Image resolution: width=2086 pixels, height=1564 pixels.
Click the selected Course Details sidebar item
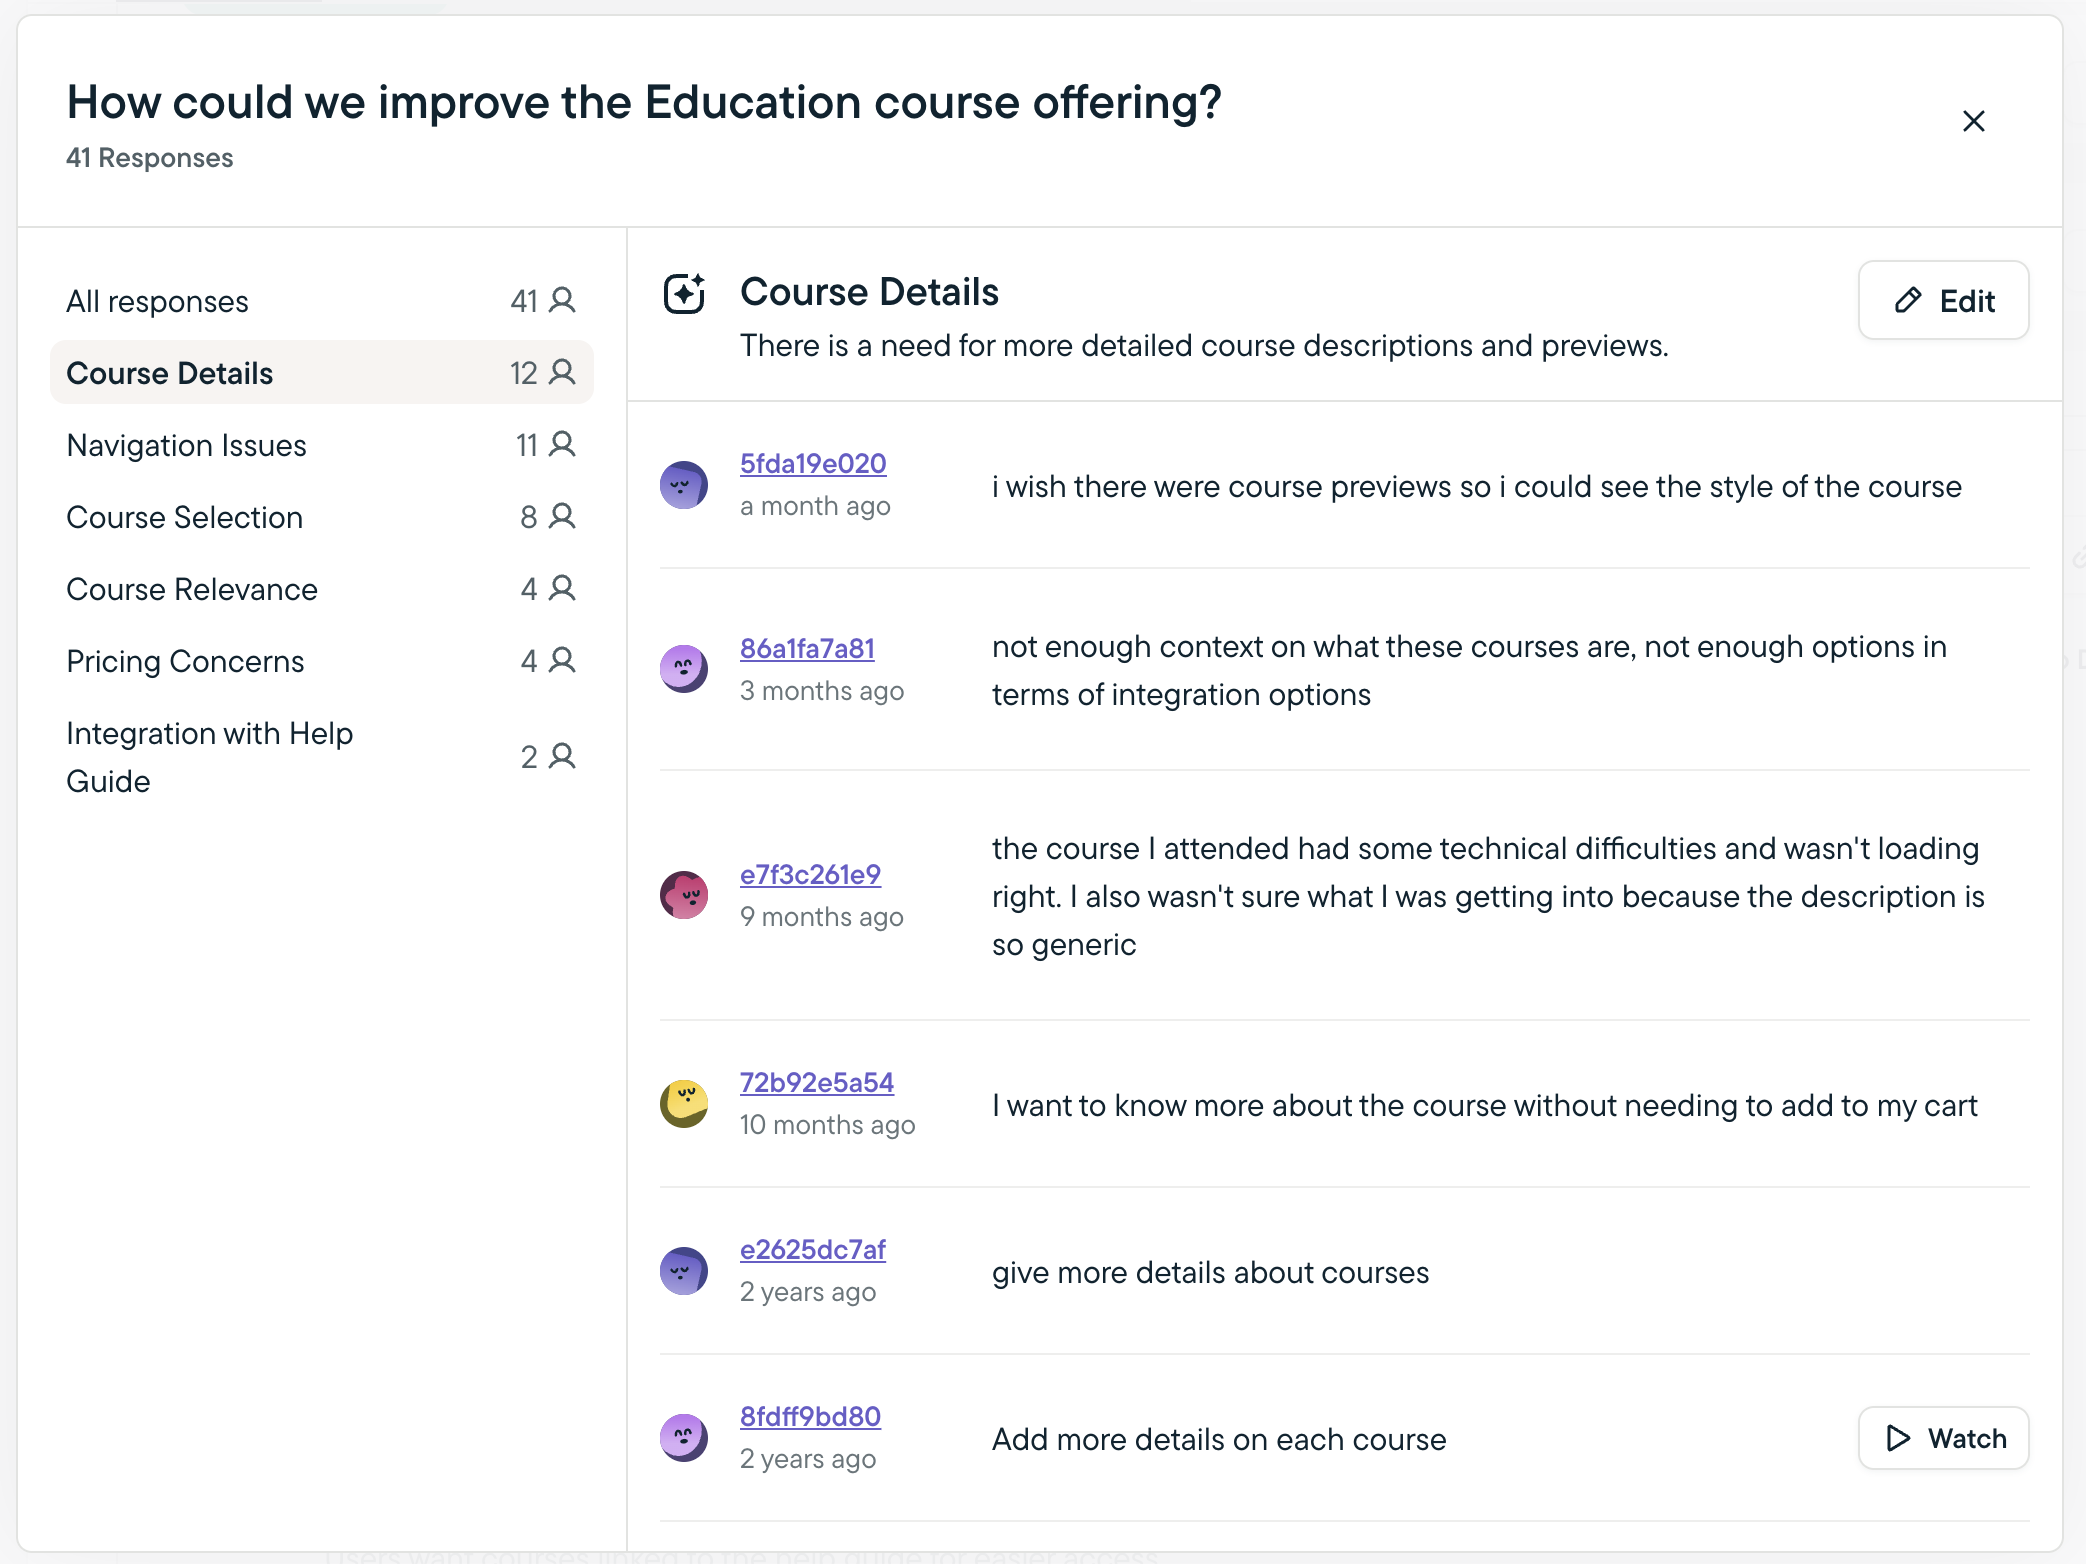click(x=320, y=373)
